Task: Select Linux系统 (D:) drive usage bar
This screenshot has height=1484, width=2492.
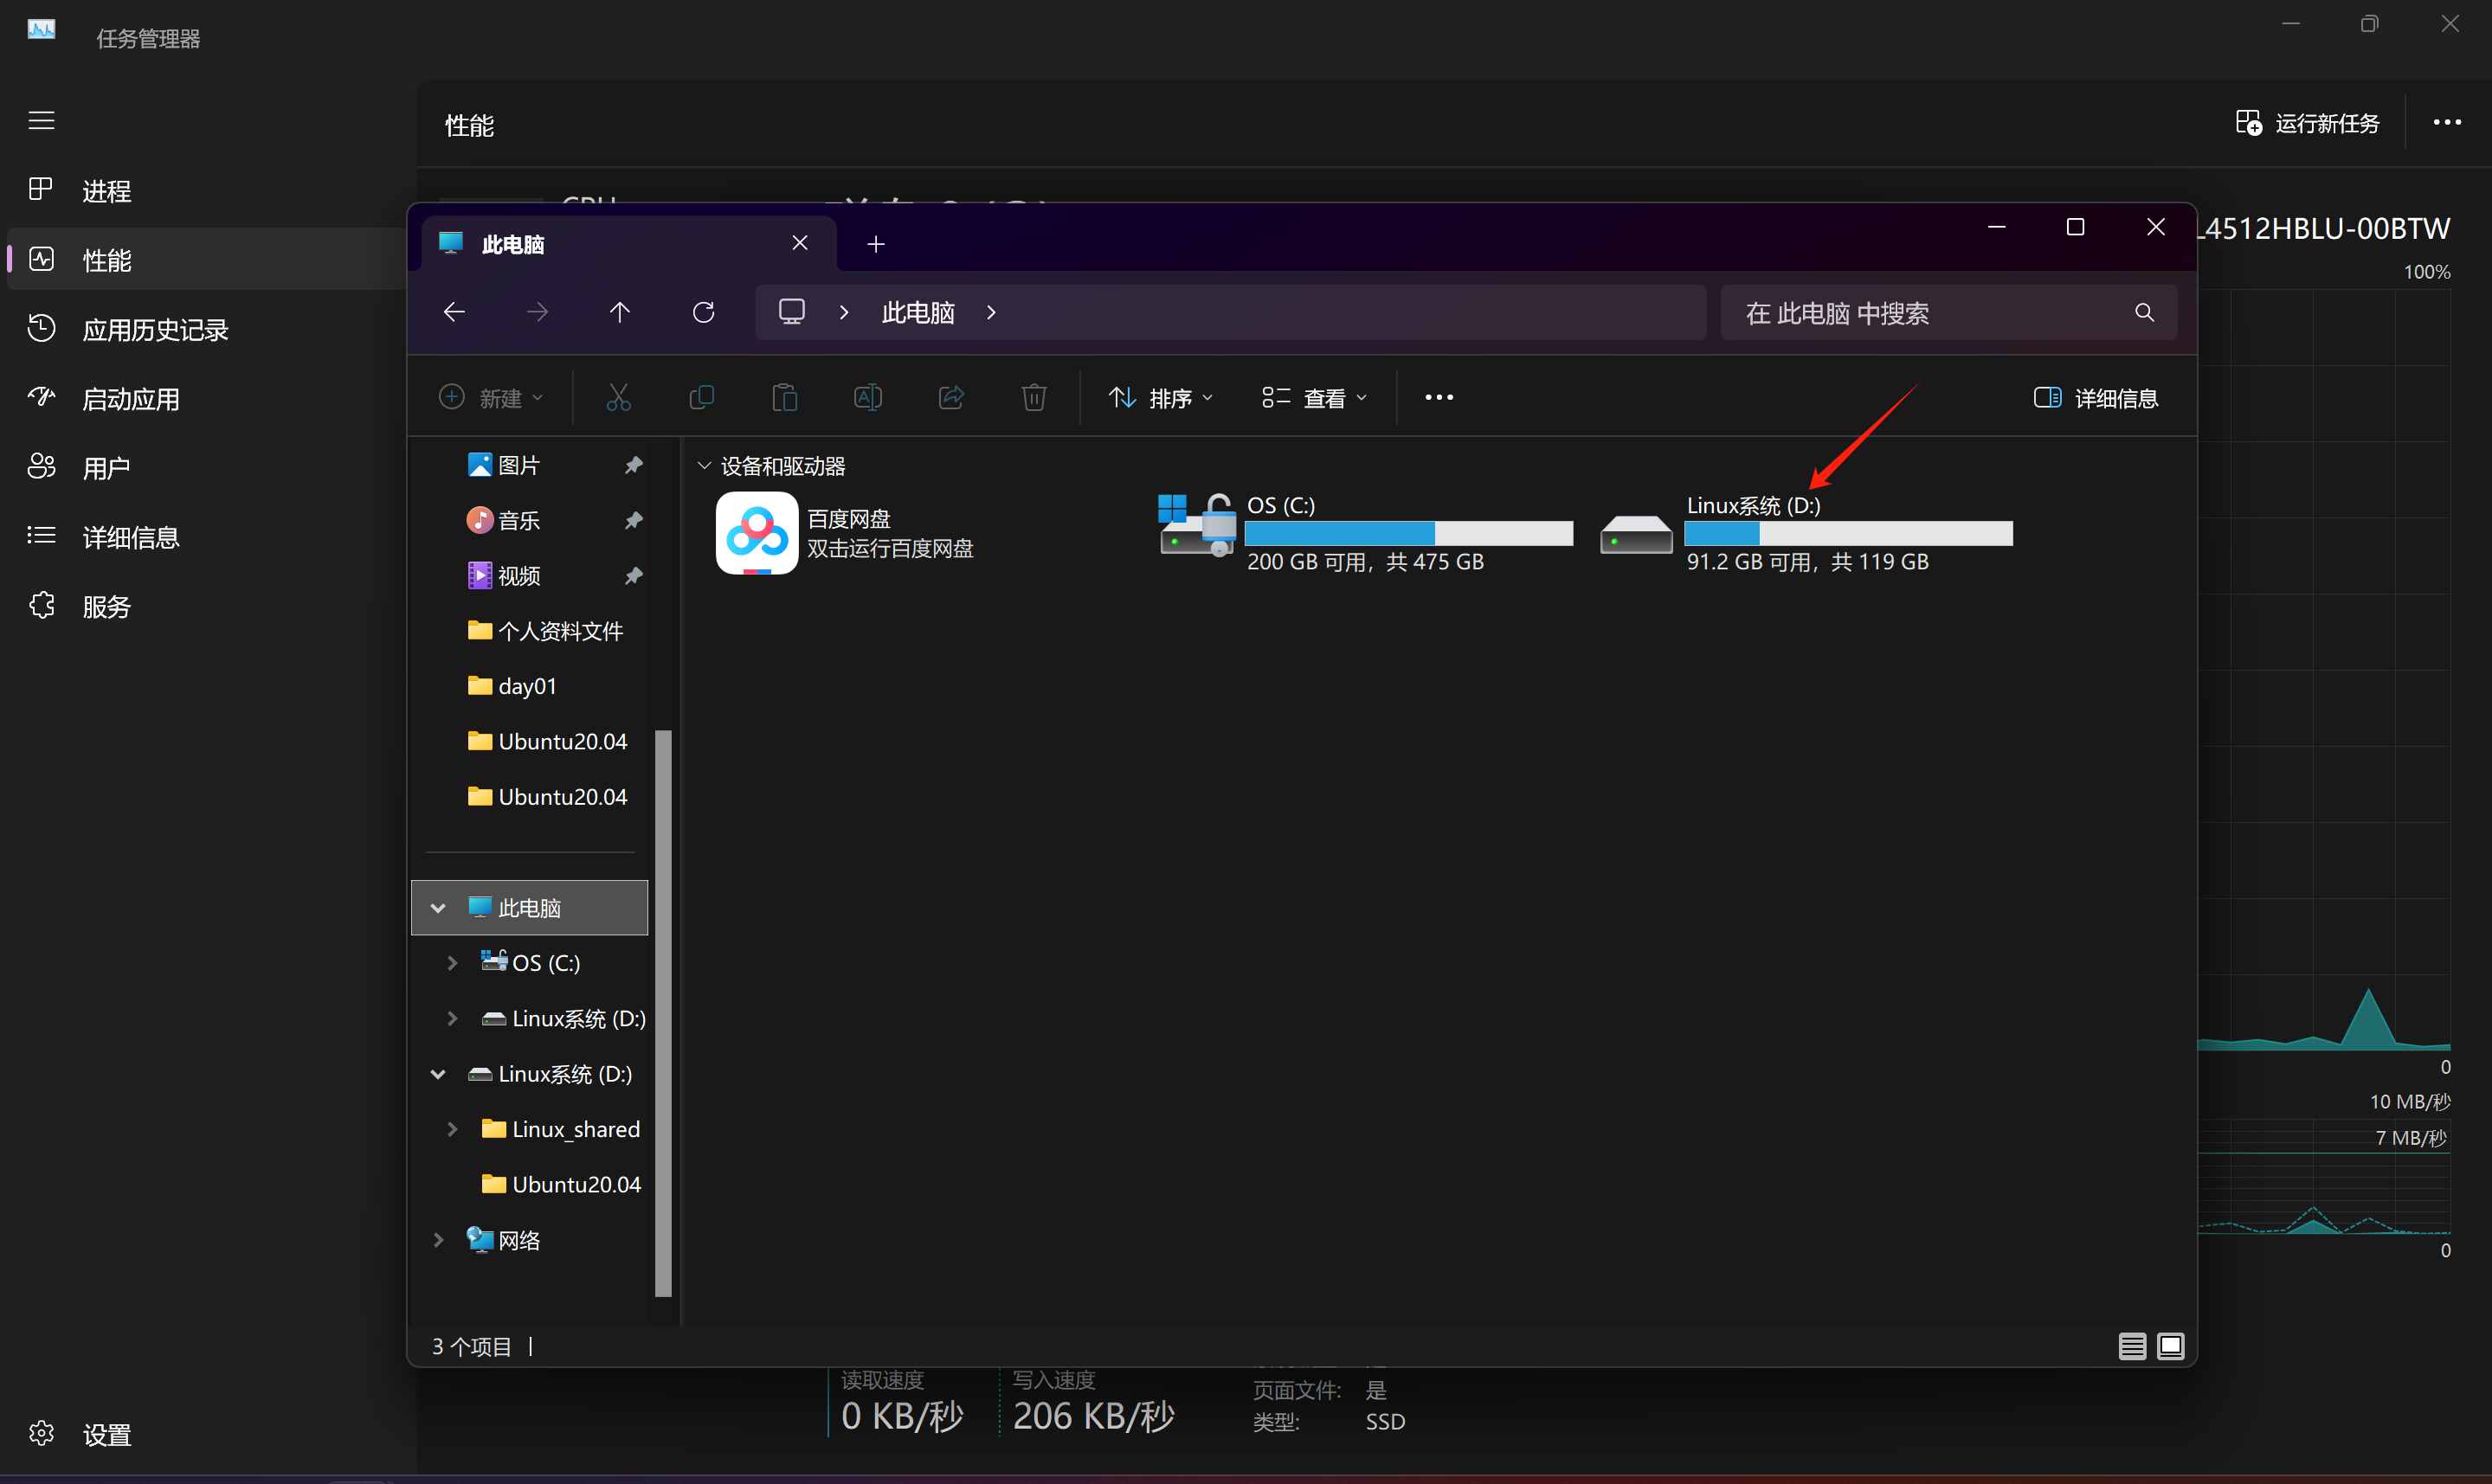Action: 1848,534
